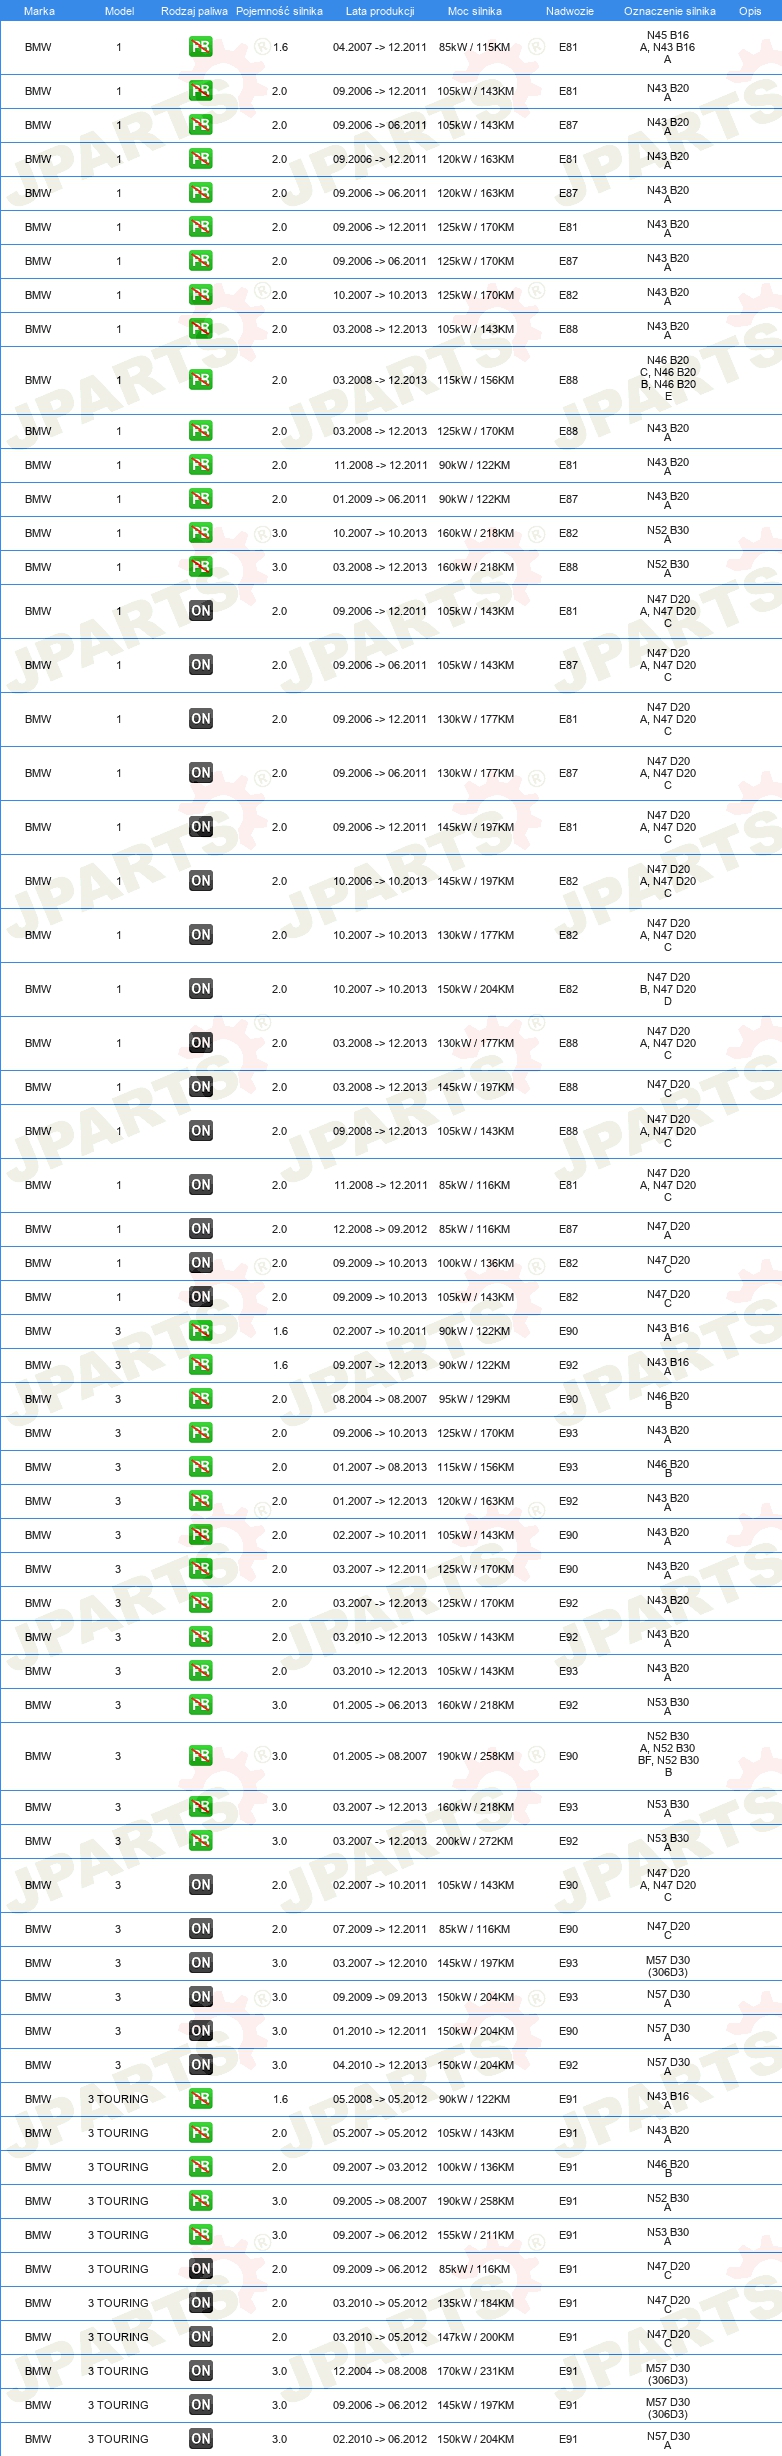The height and width of the screenshot is (2456, 782).
Task: Click diesel ON icon in E87 85kW / 116KM row
Action: click(x=201, y=1229)
